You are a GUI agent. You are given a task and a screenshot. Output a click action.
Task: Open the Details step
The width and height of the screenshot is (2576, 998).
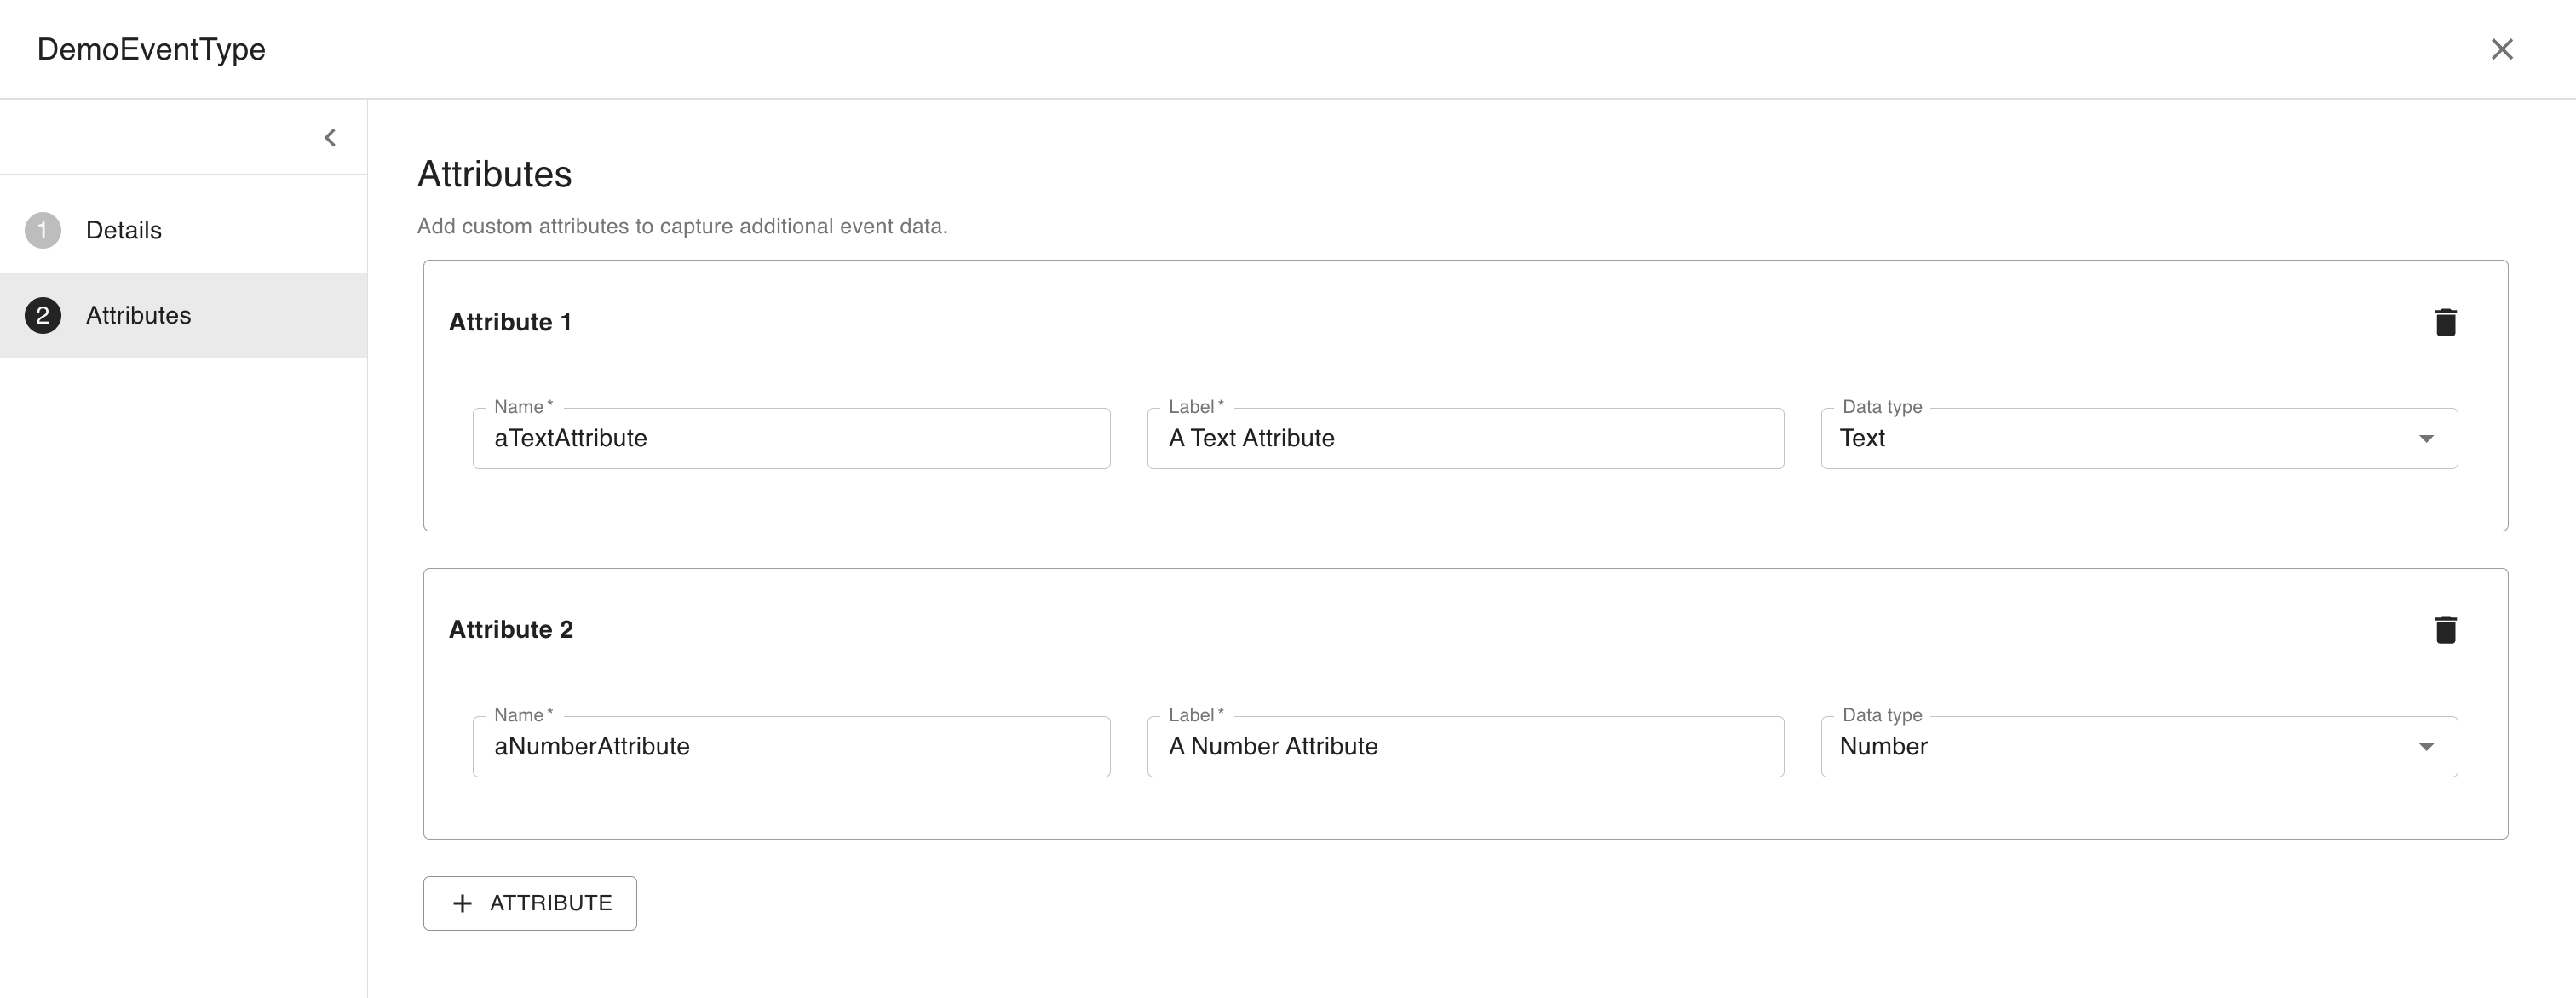124,230
